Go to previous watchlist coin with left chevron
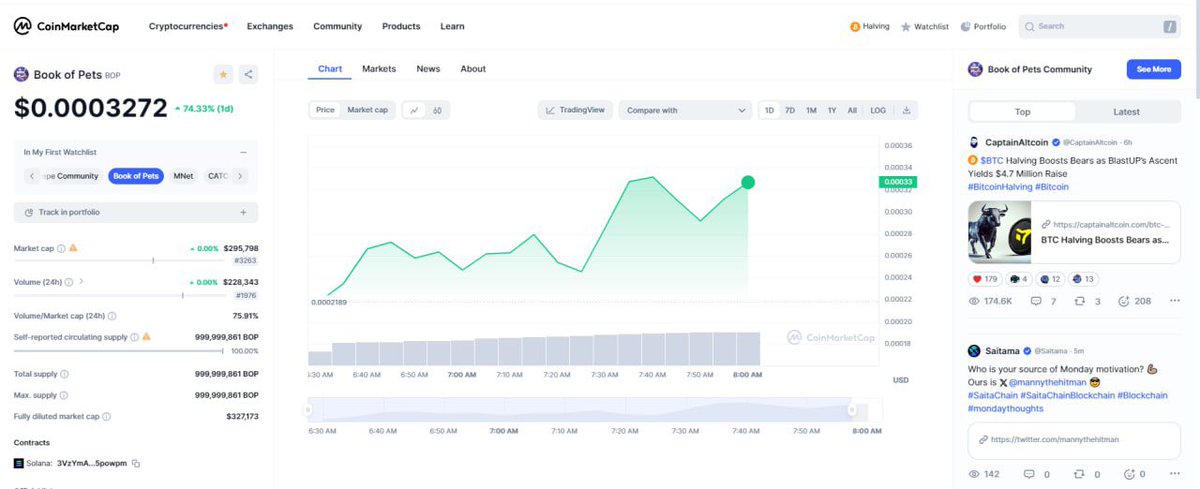1200x489 pixels. [31, 176]
